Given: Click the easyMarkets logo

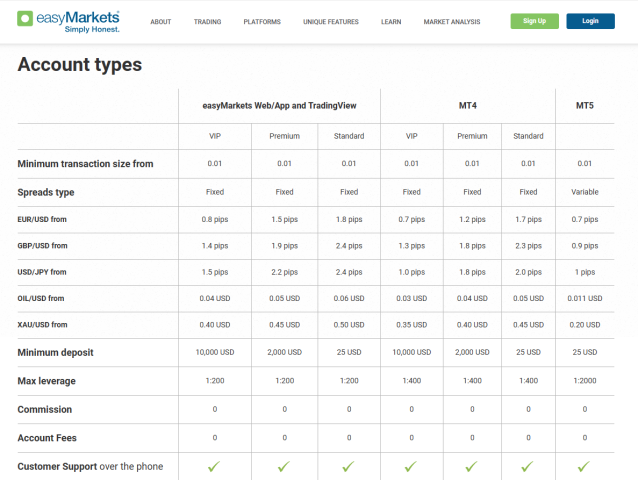Looking at the screenshot, I should 68,22.
